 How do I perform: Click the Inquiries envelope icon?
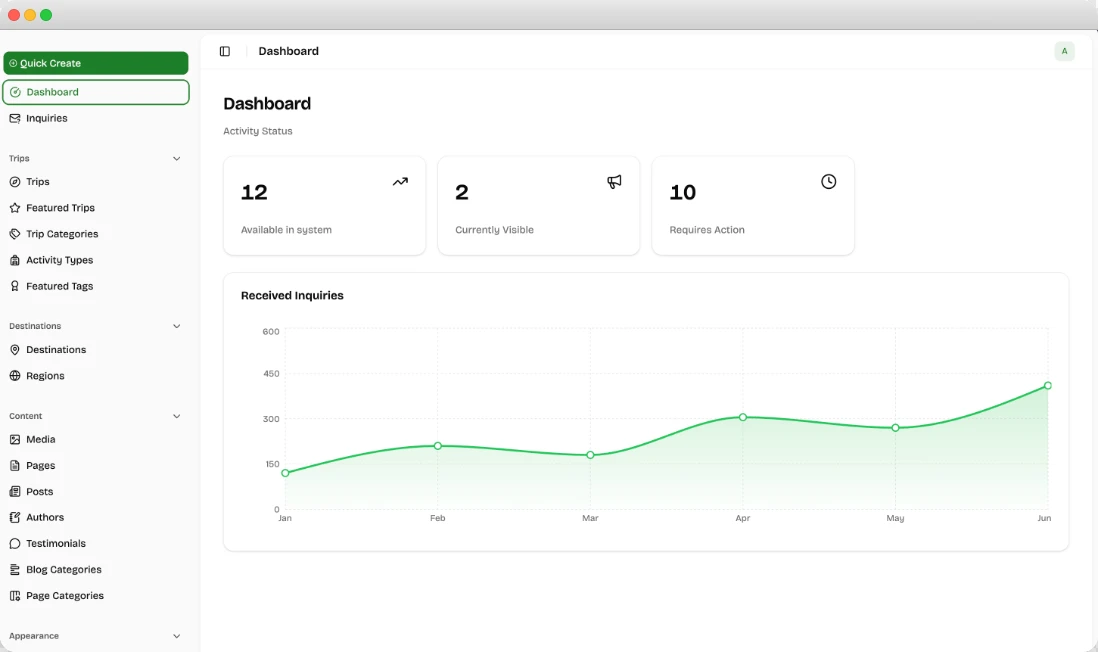(15, 118)
